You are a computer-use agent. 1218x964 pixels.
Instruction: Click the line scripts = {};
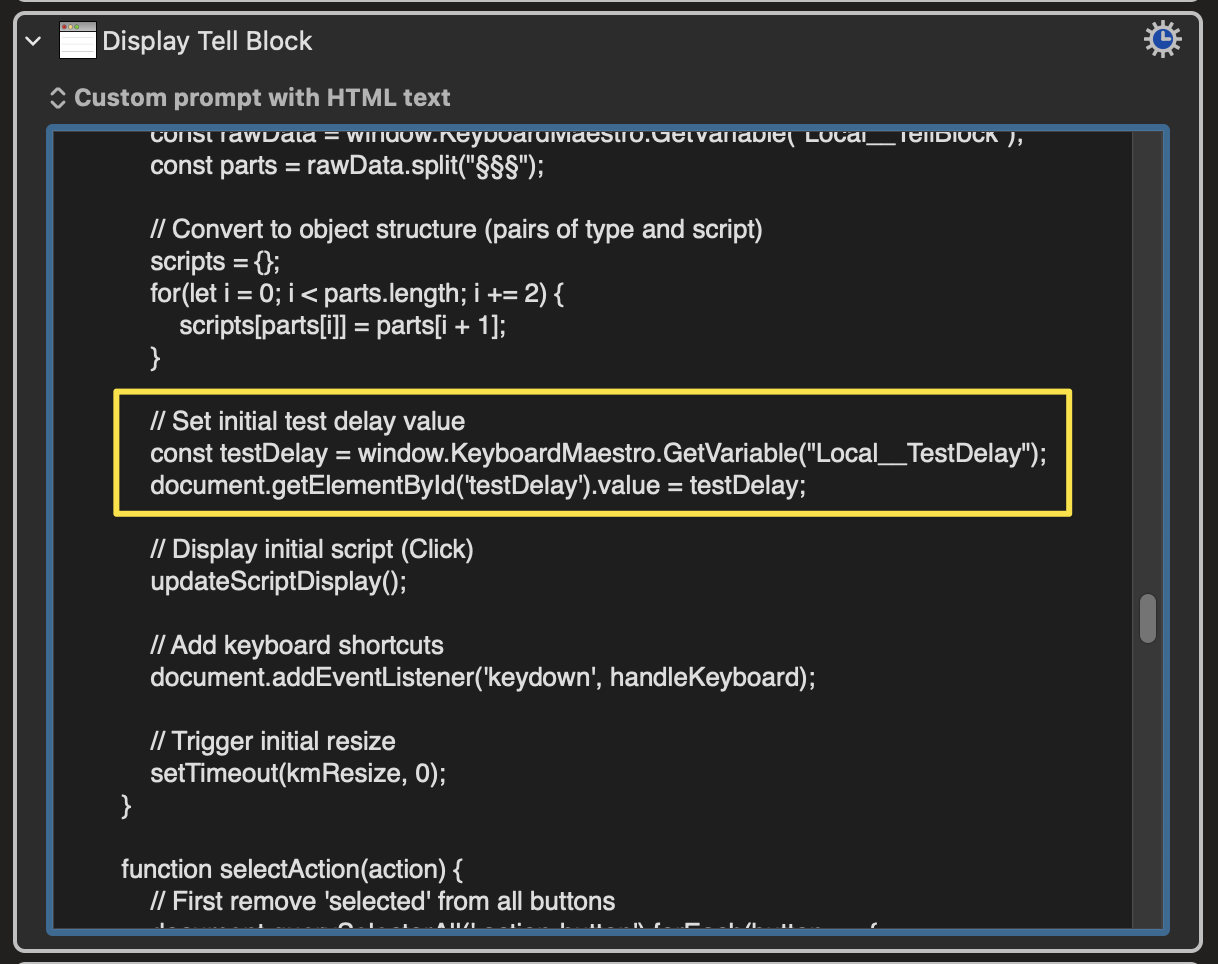216,261
